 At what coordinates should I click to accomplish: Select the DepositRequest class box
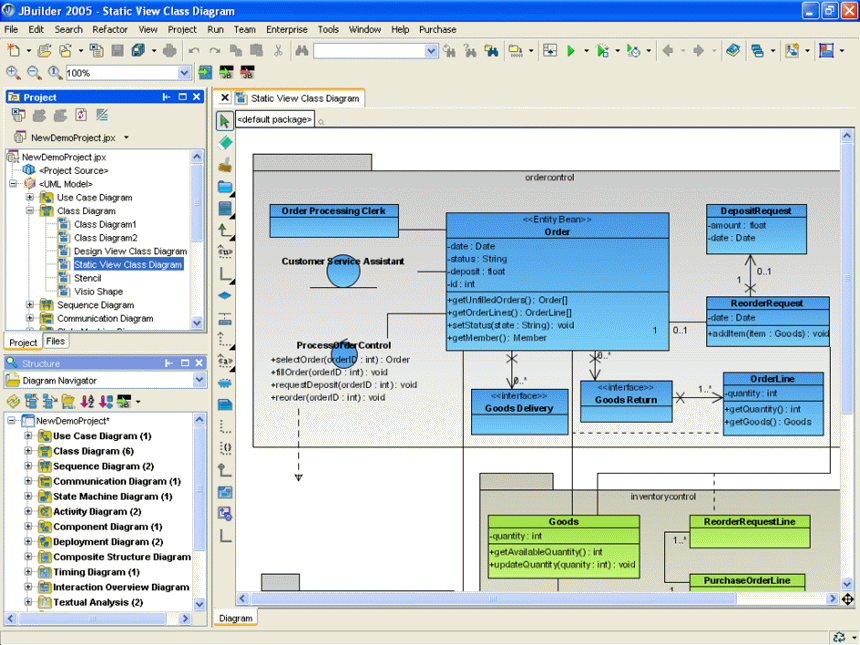click(756, 229)
